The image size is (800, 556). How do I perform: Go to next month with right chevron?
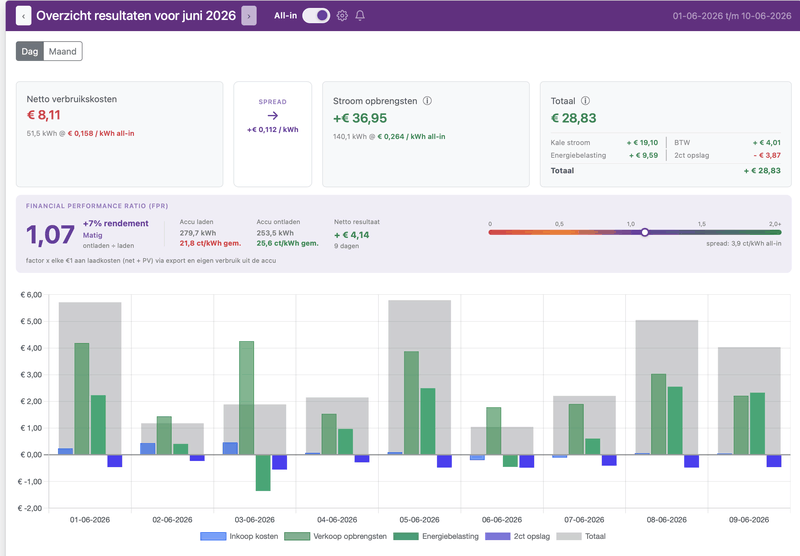(249, 16)
